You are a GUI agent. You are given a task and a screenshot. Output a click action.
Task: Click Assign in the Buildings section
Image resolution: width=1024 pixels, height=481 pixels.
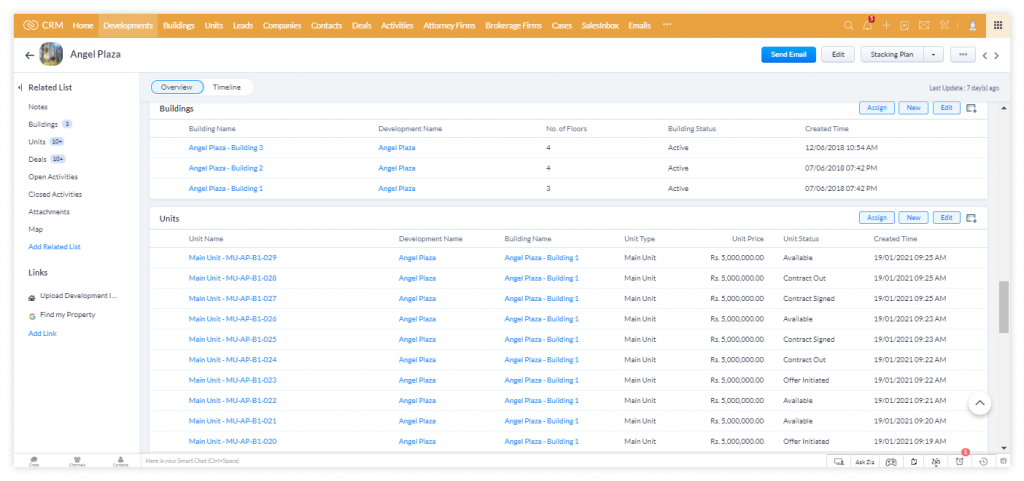coord(876,108)
